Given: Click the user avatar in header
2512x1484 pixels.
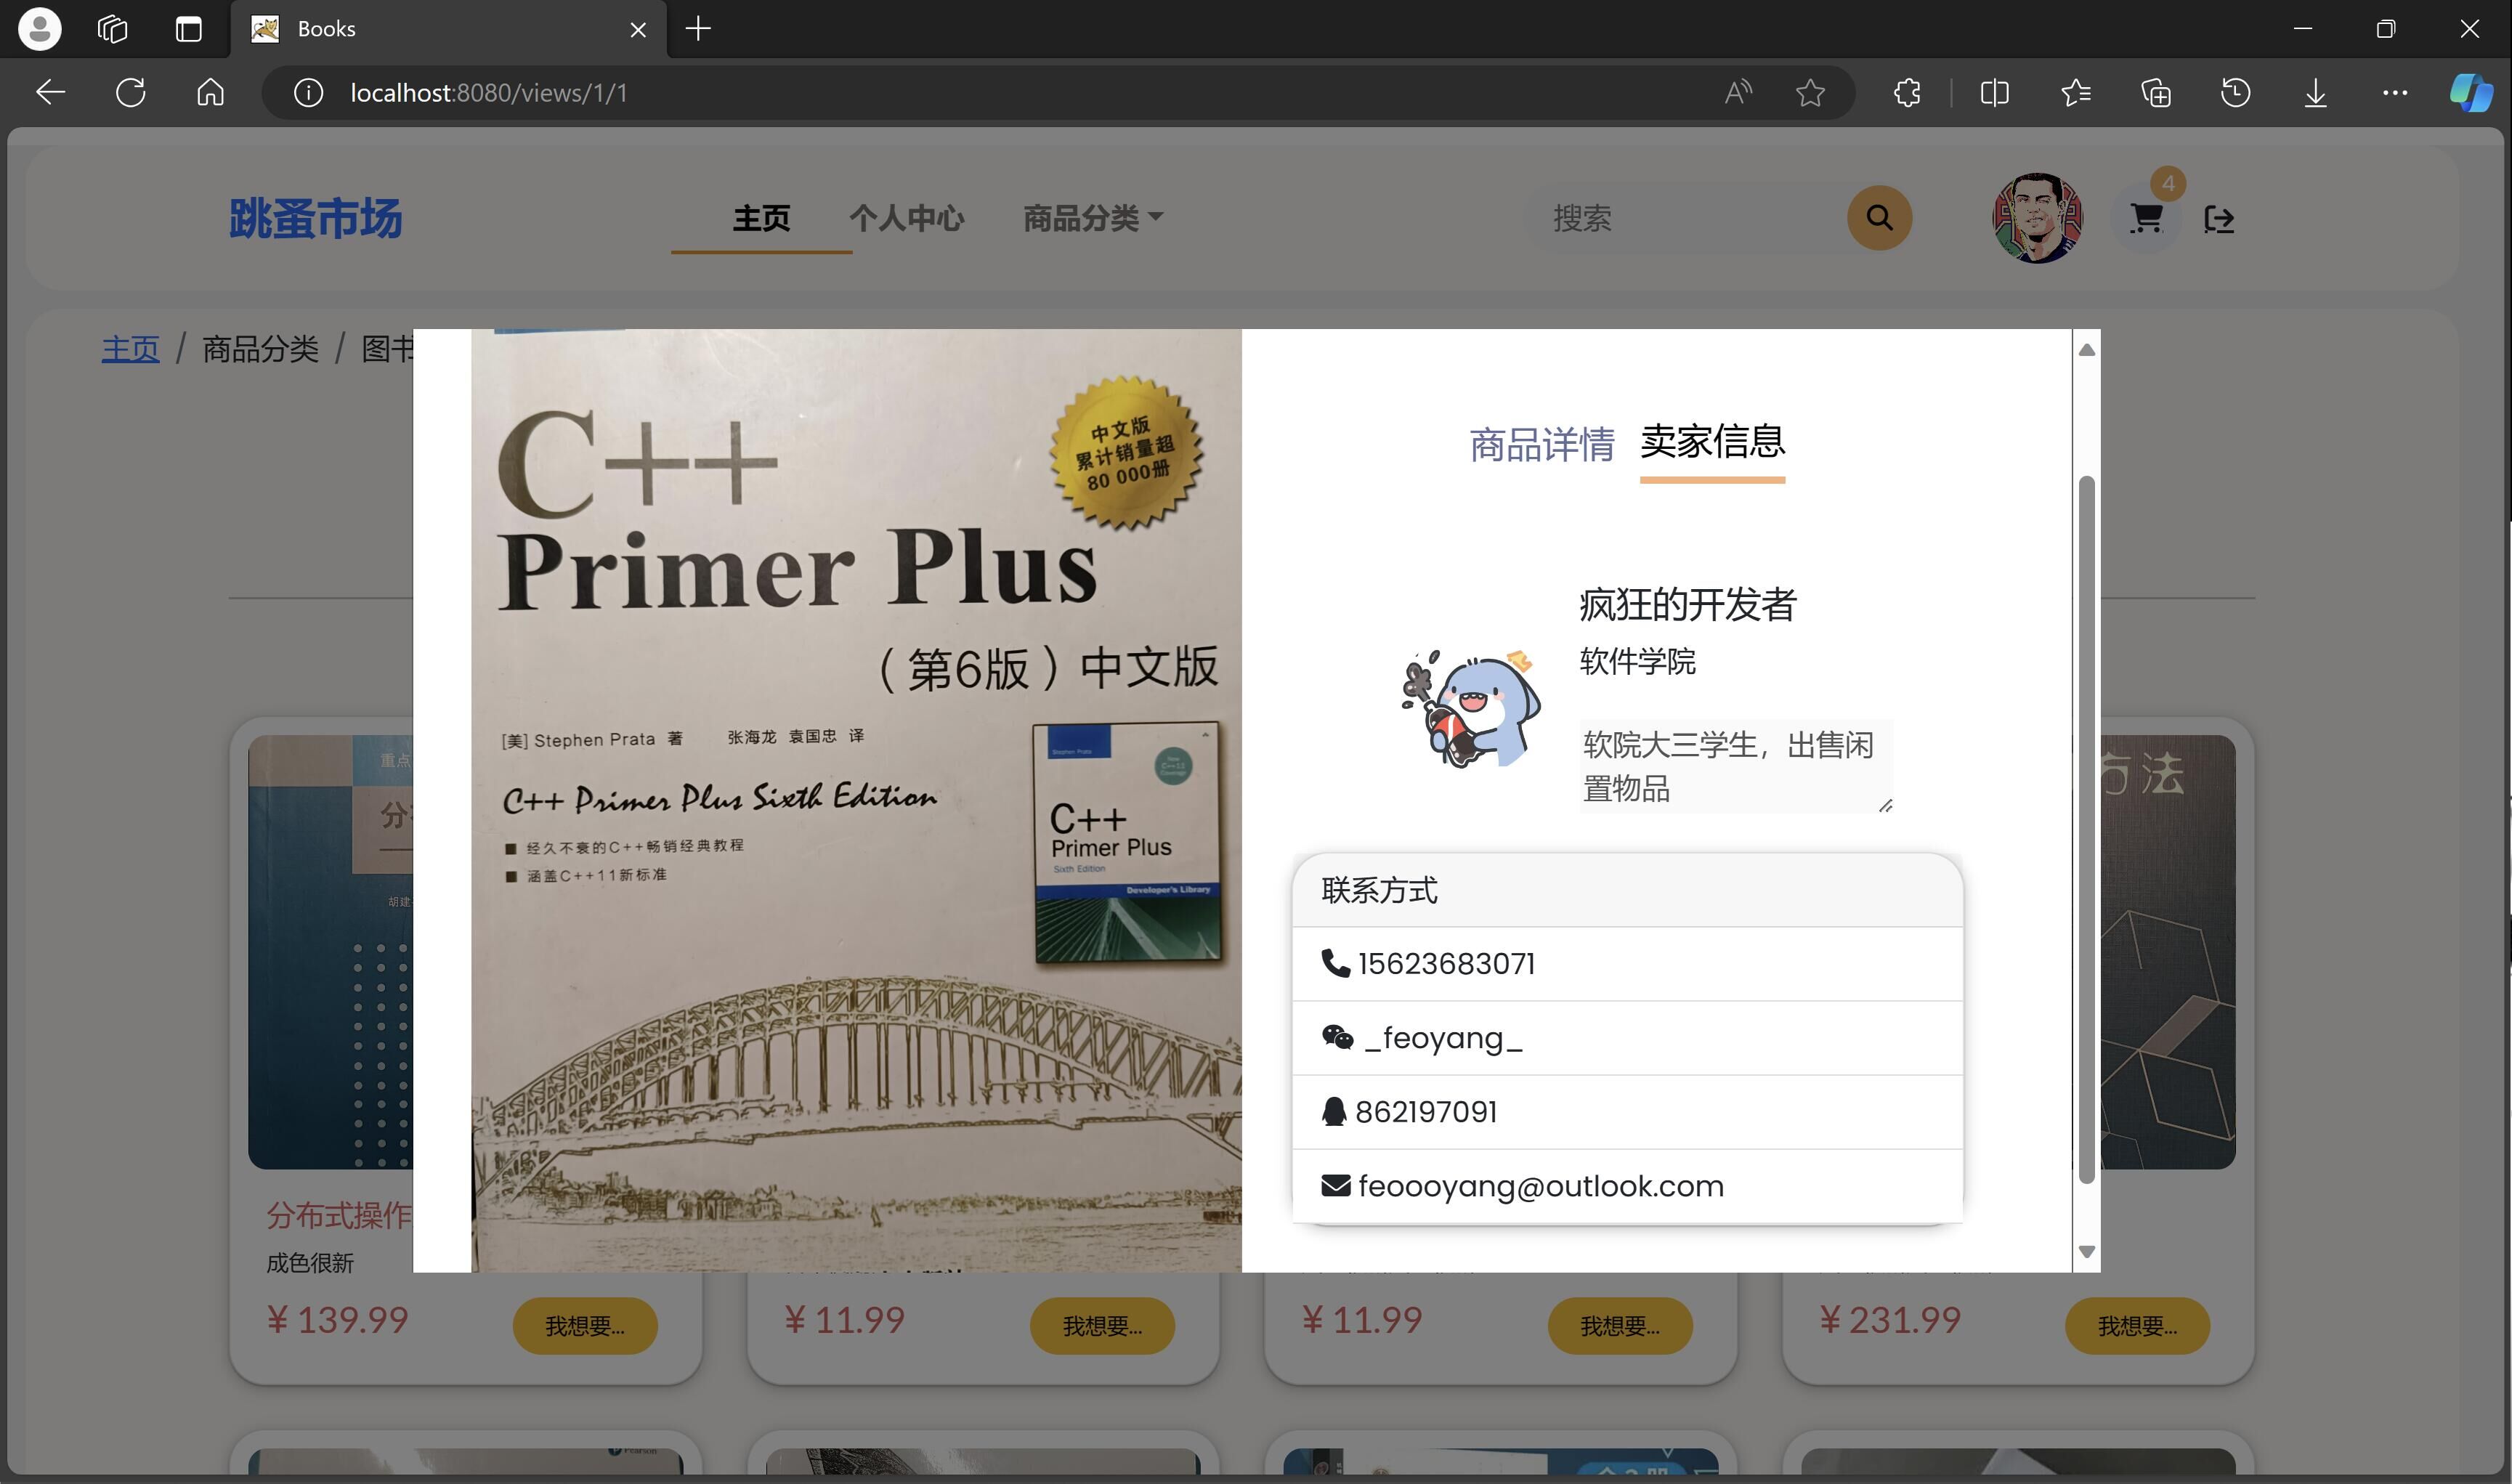Looking at the screenshot, I should [x=2037, y=218].
